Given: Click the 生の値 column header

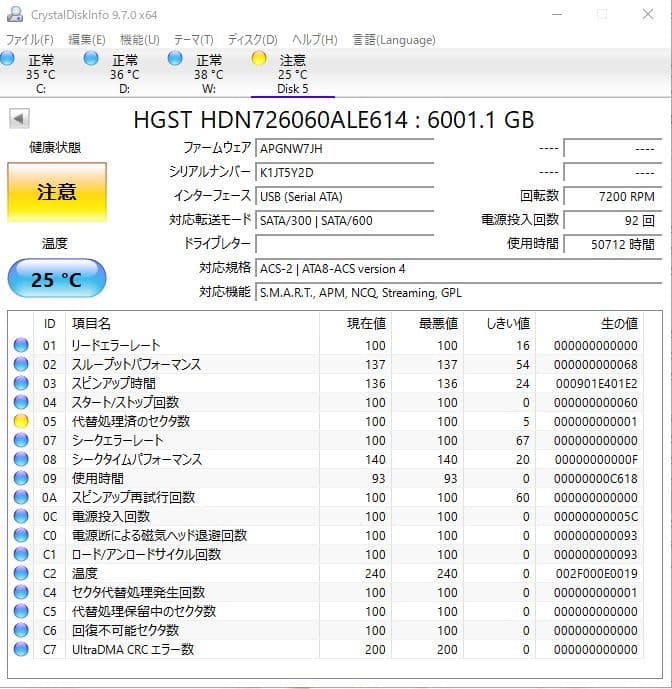Looking at the screenshot, I should pos(619,324).
